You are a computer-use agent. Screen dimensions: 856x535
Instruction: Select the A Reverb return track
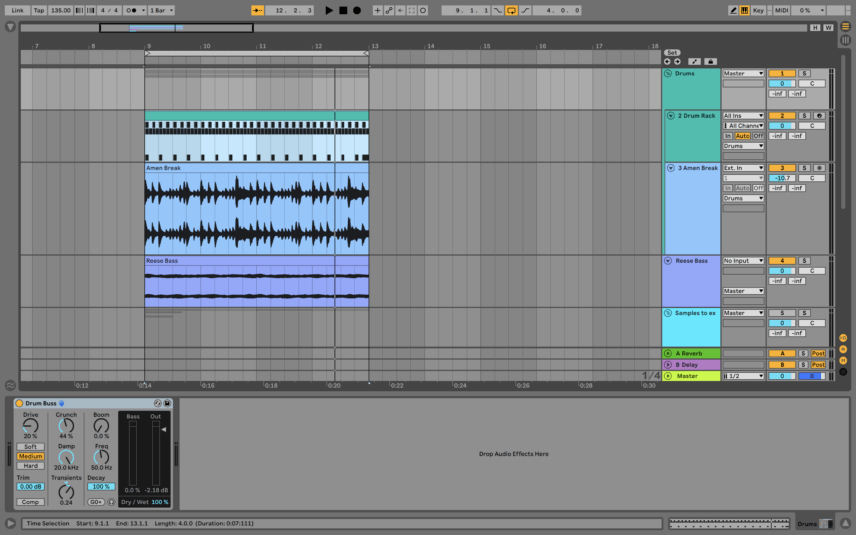(x=691, y=353)
